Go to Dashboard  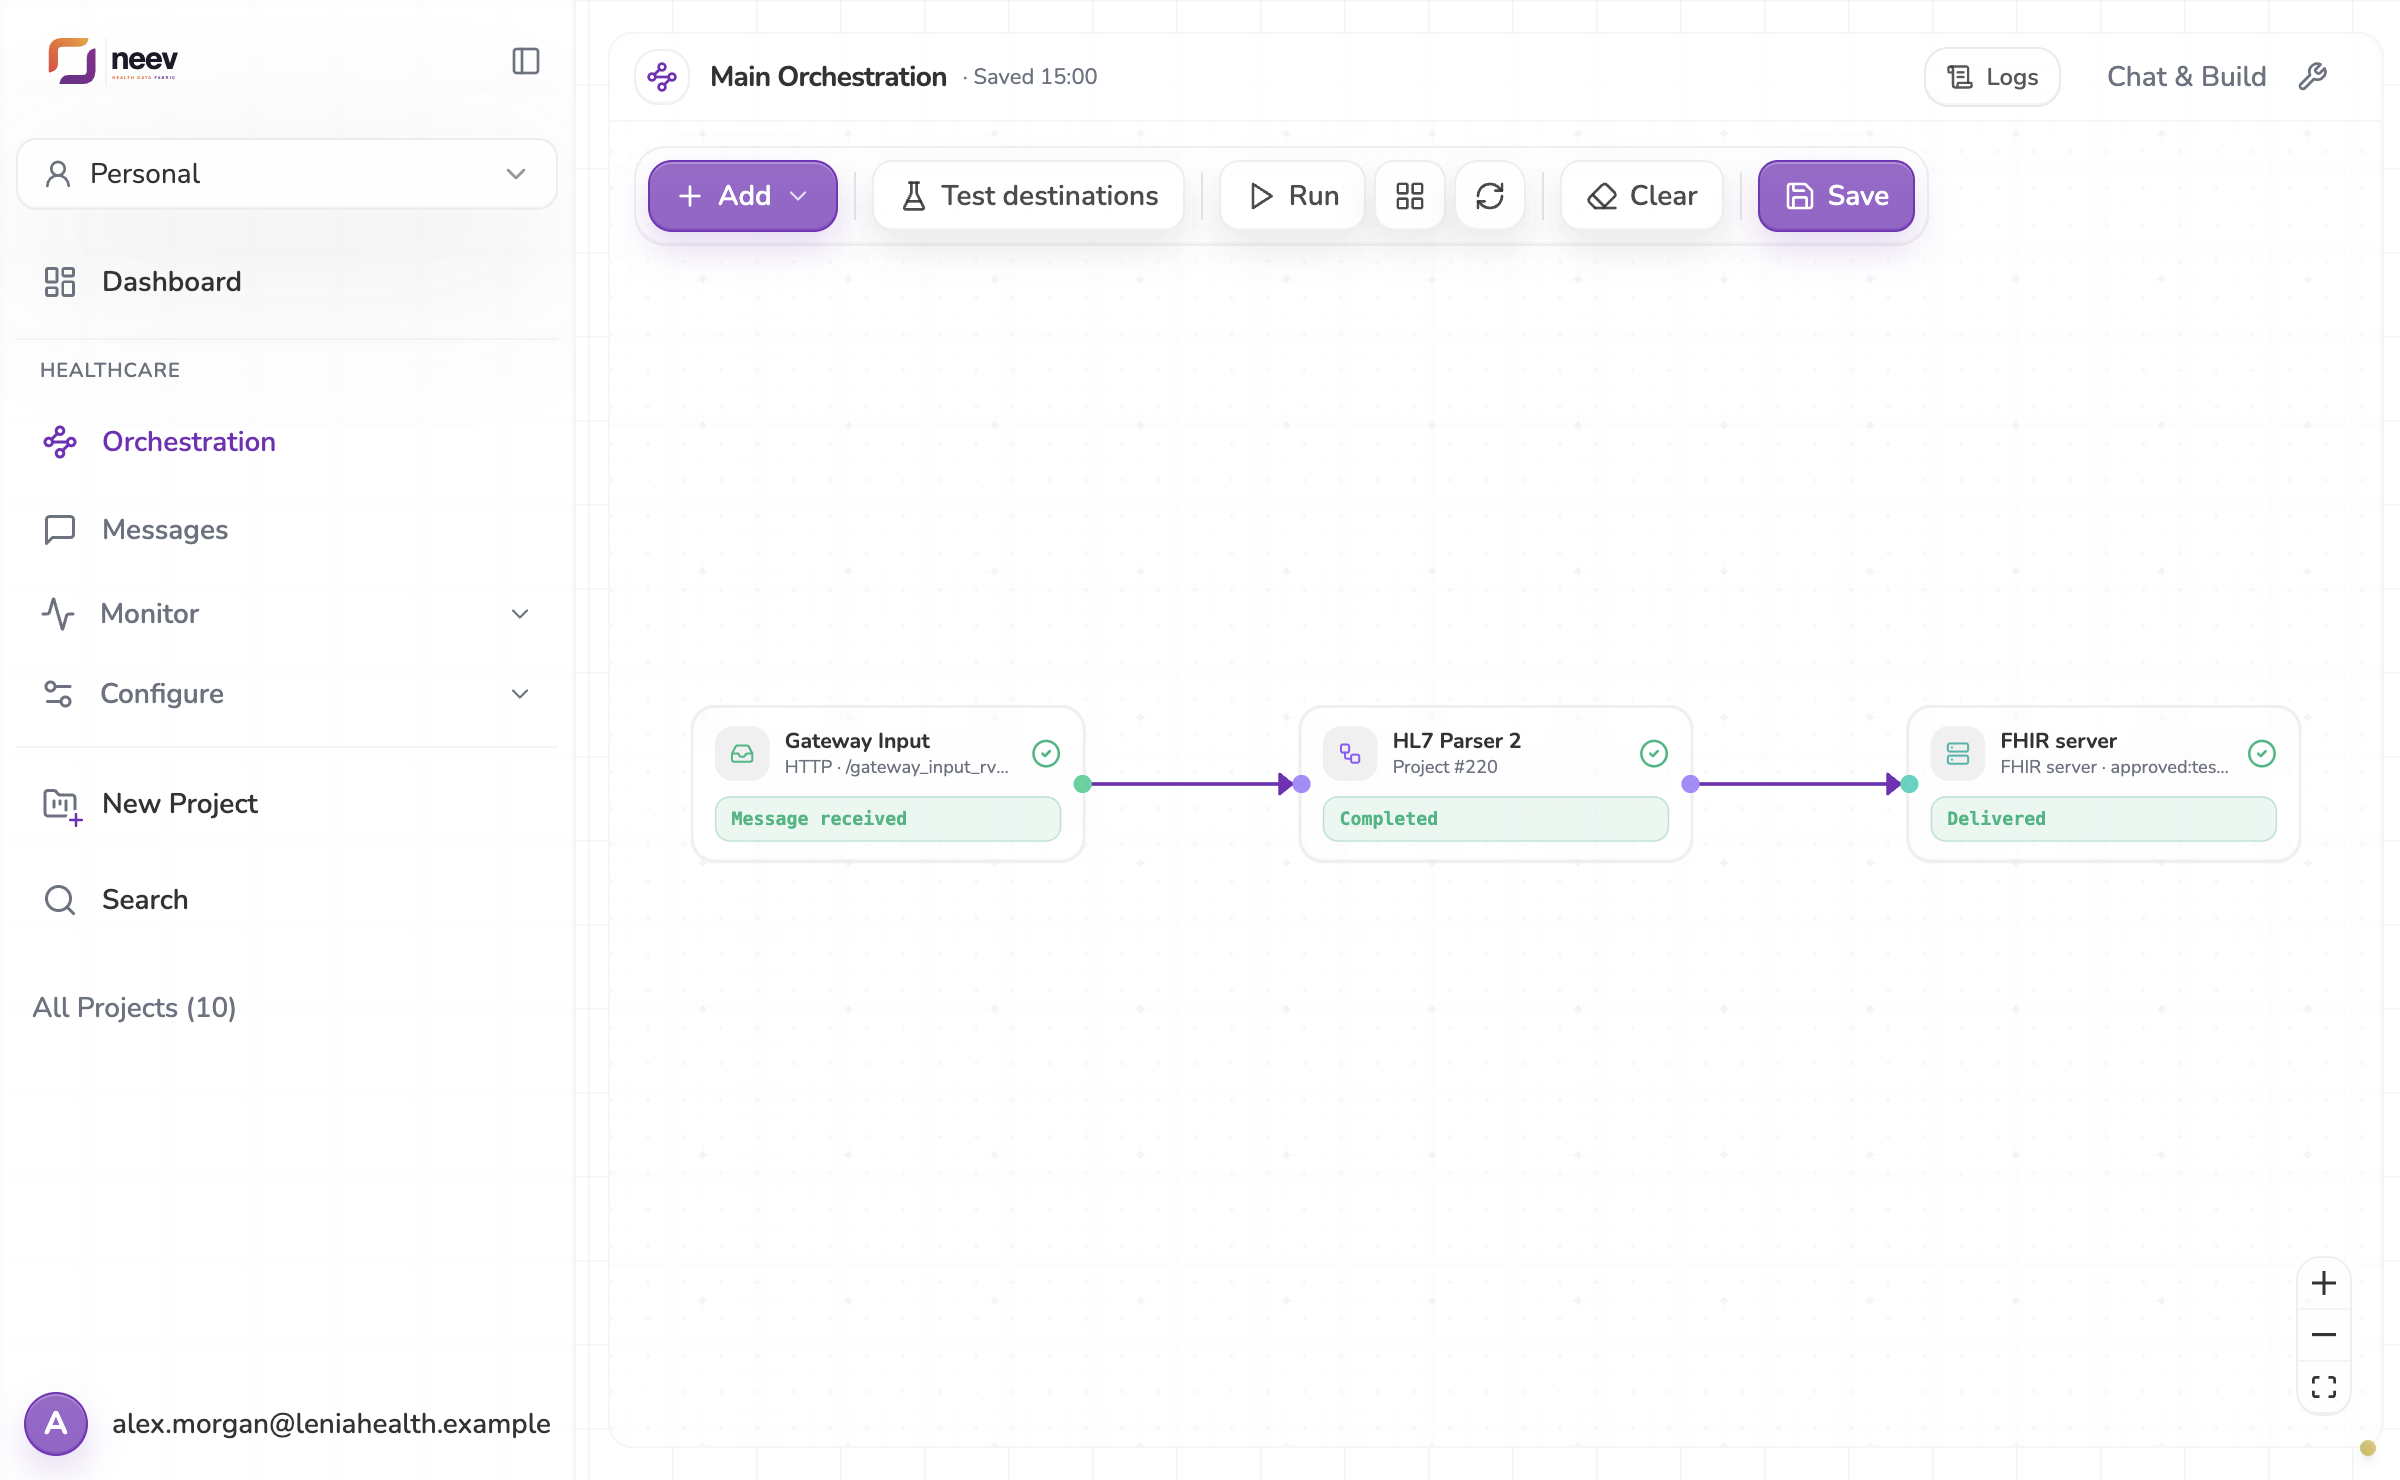point(287,282)
